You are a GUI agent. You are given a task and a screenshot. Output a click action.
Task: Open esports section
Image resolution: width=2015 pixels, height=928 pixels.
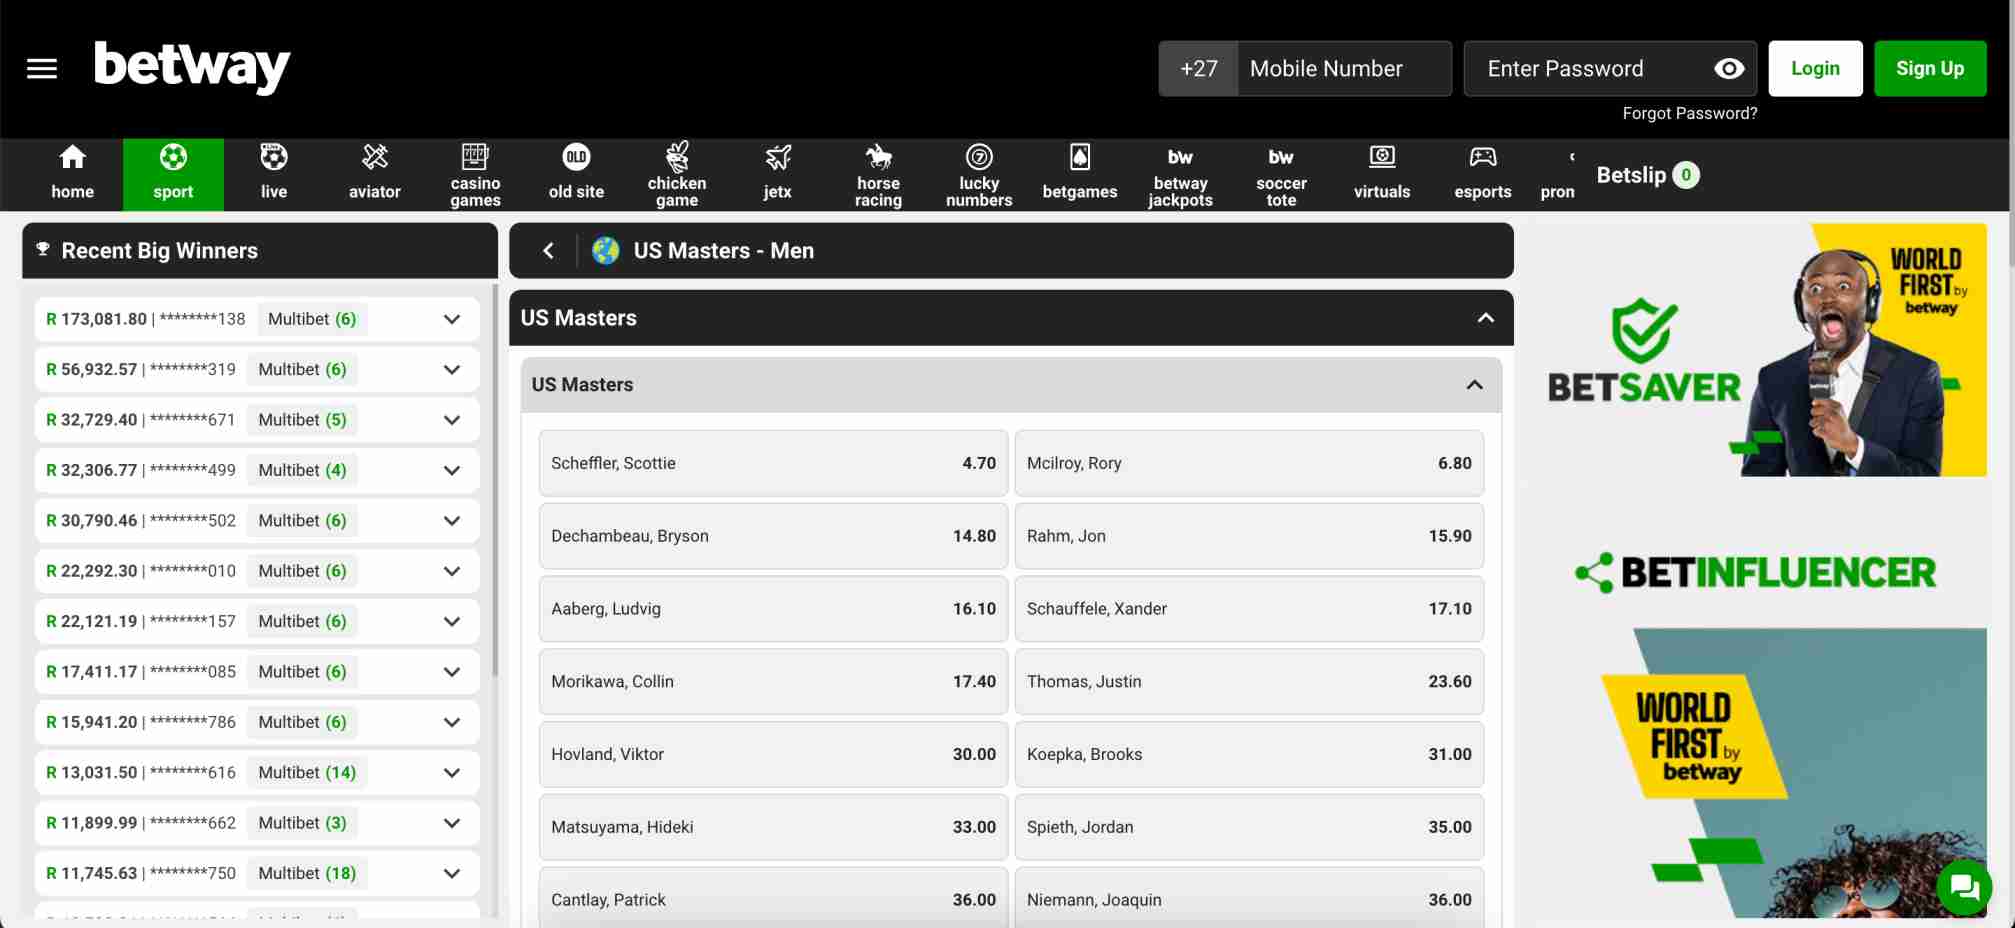coord(1483,174)
